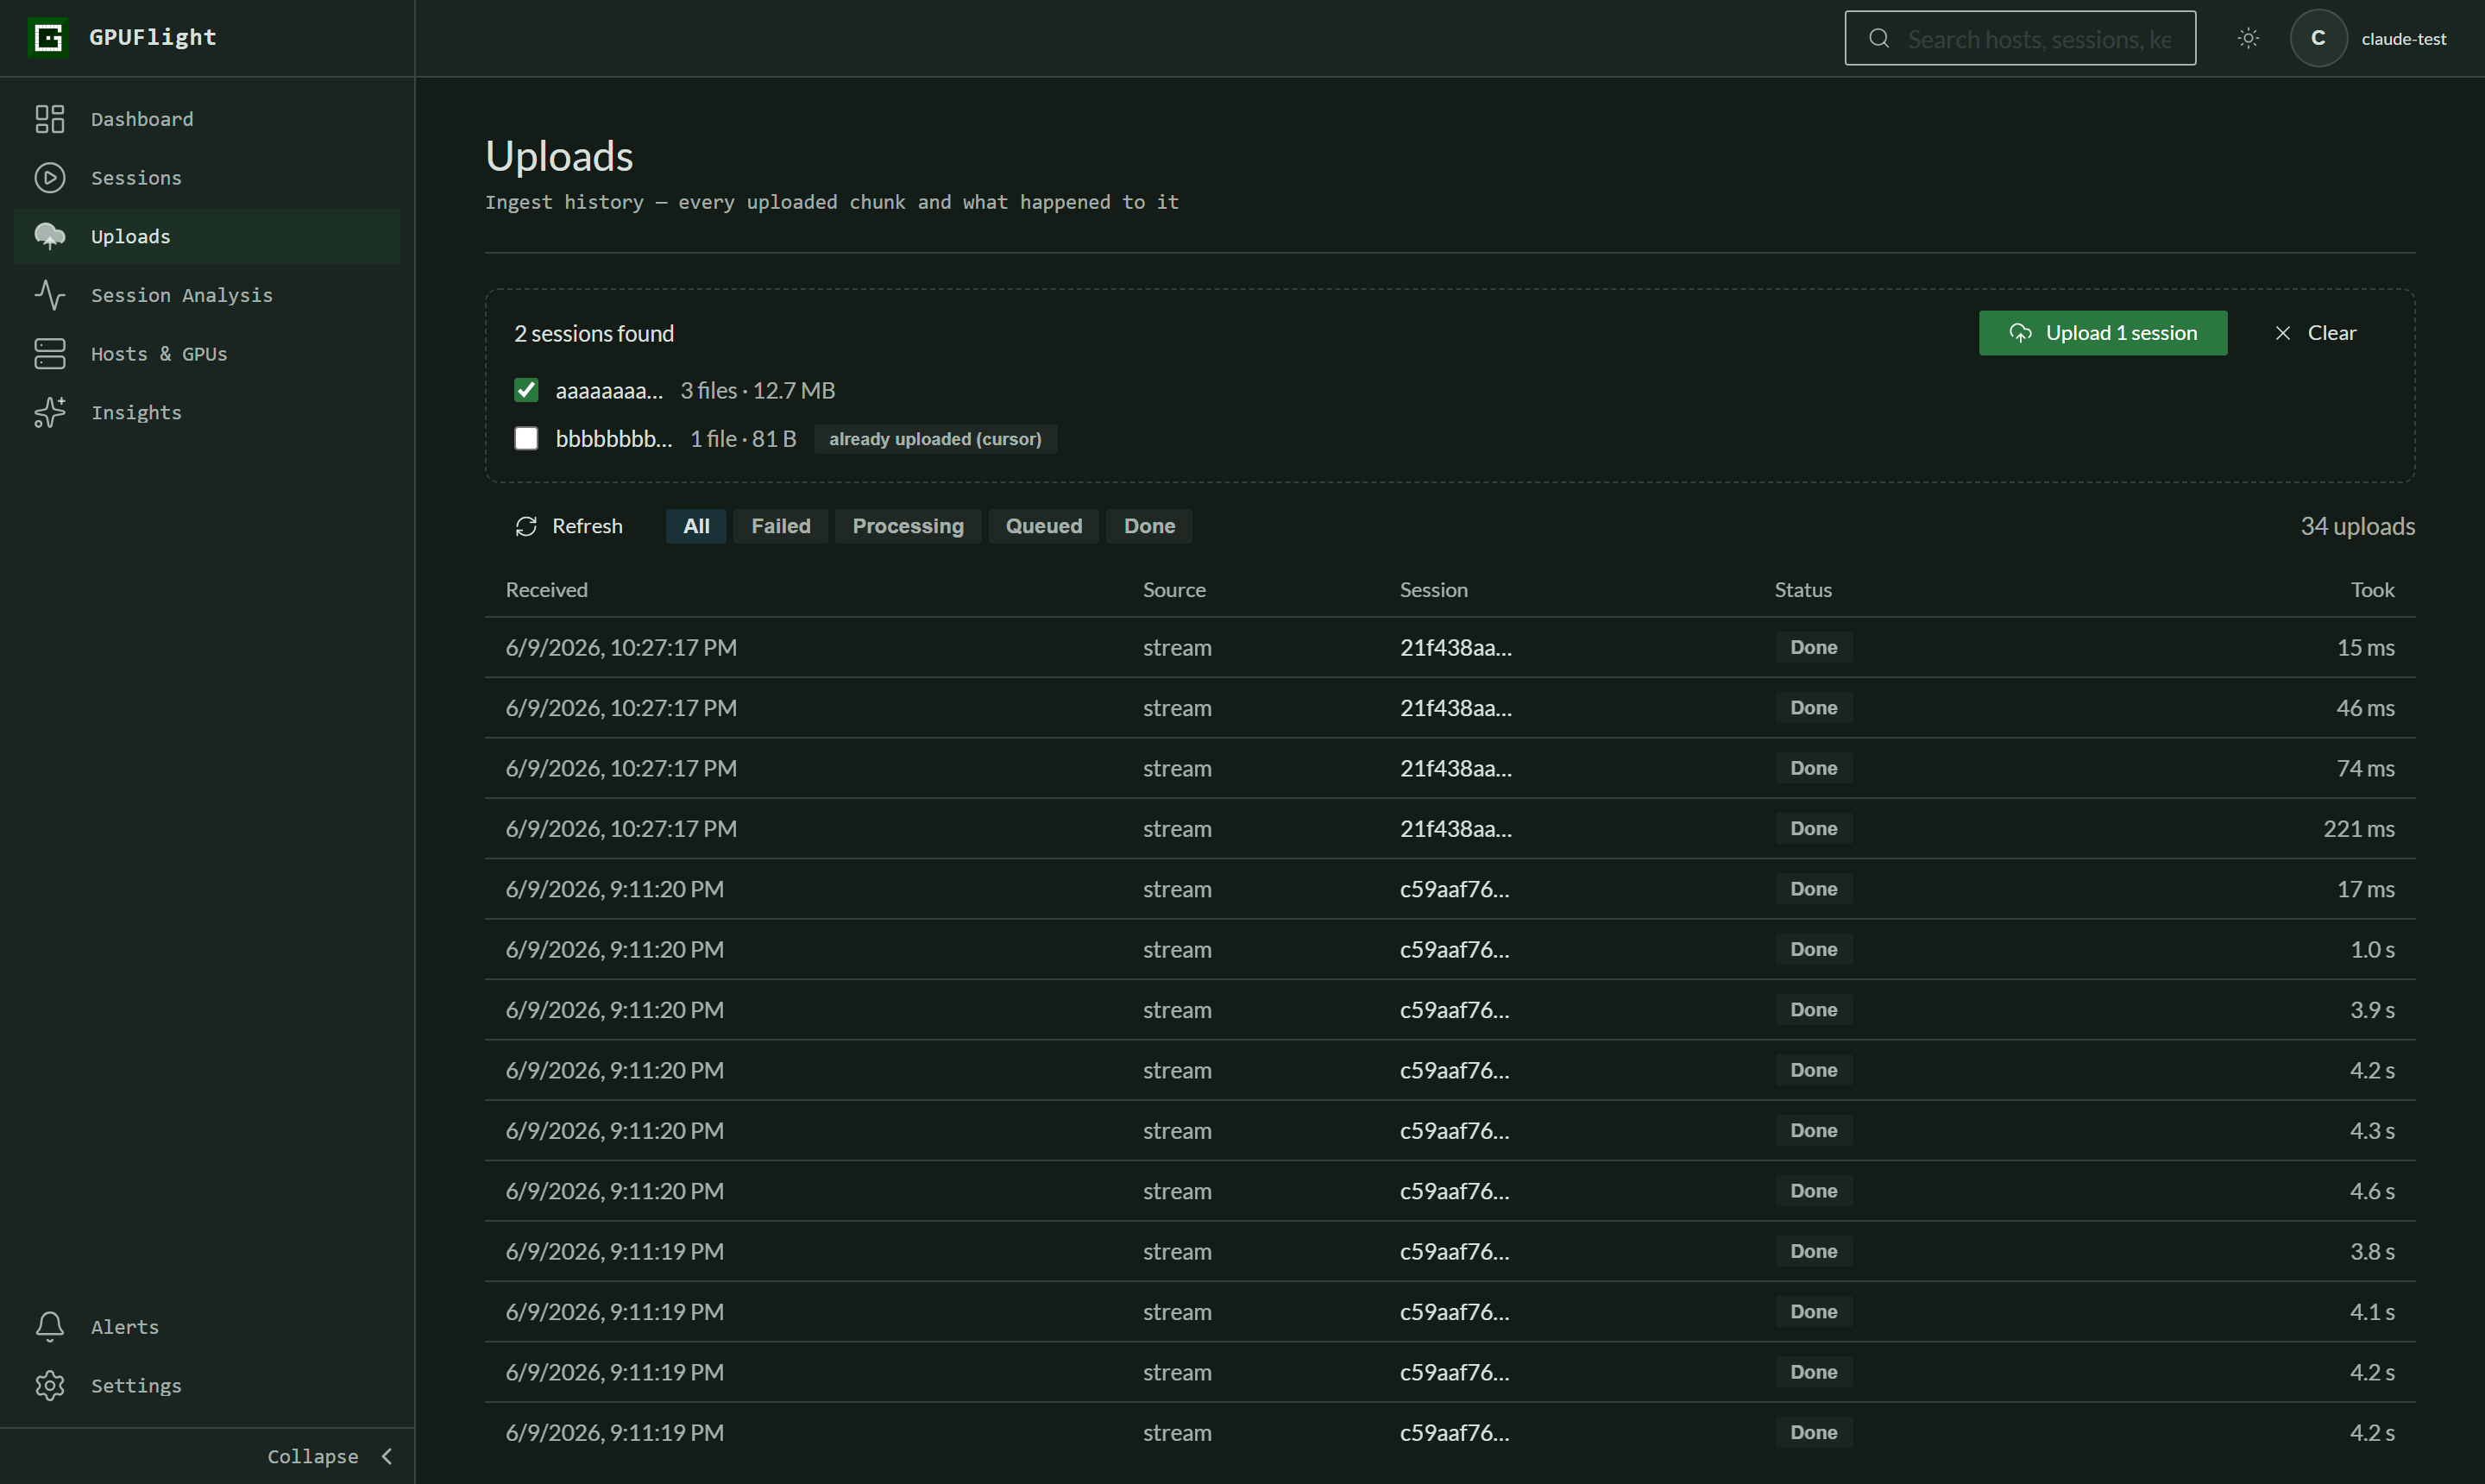Image resolution: width=2485 pixels, height=1484 pixels.
Task: Click the X icon next to Clear
Action: (2282, 333)
